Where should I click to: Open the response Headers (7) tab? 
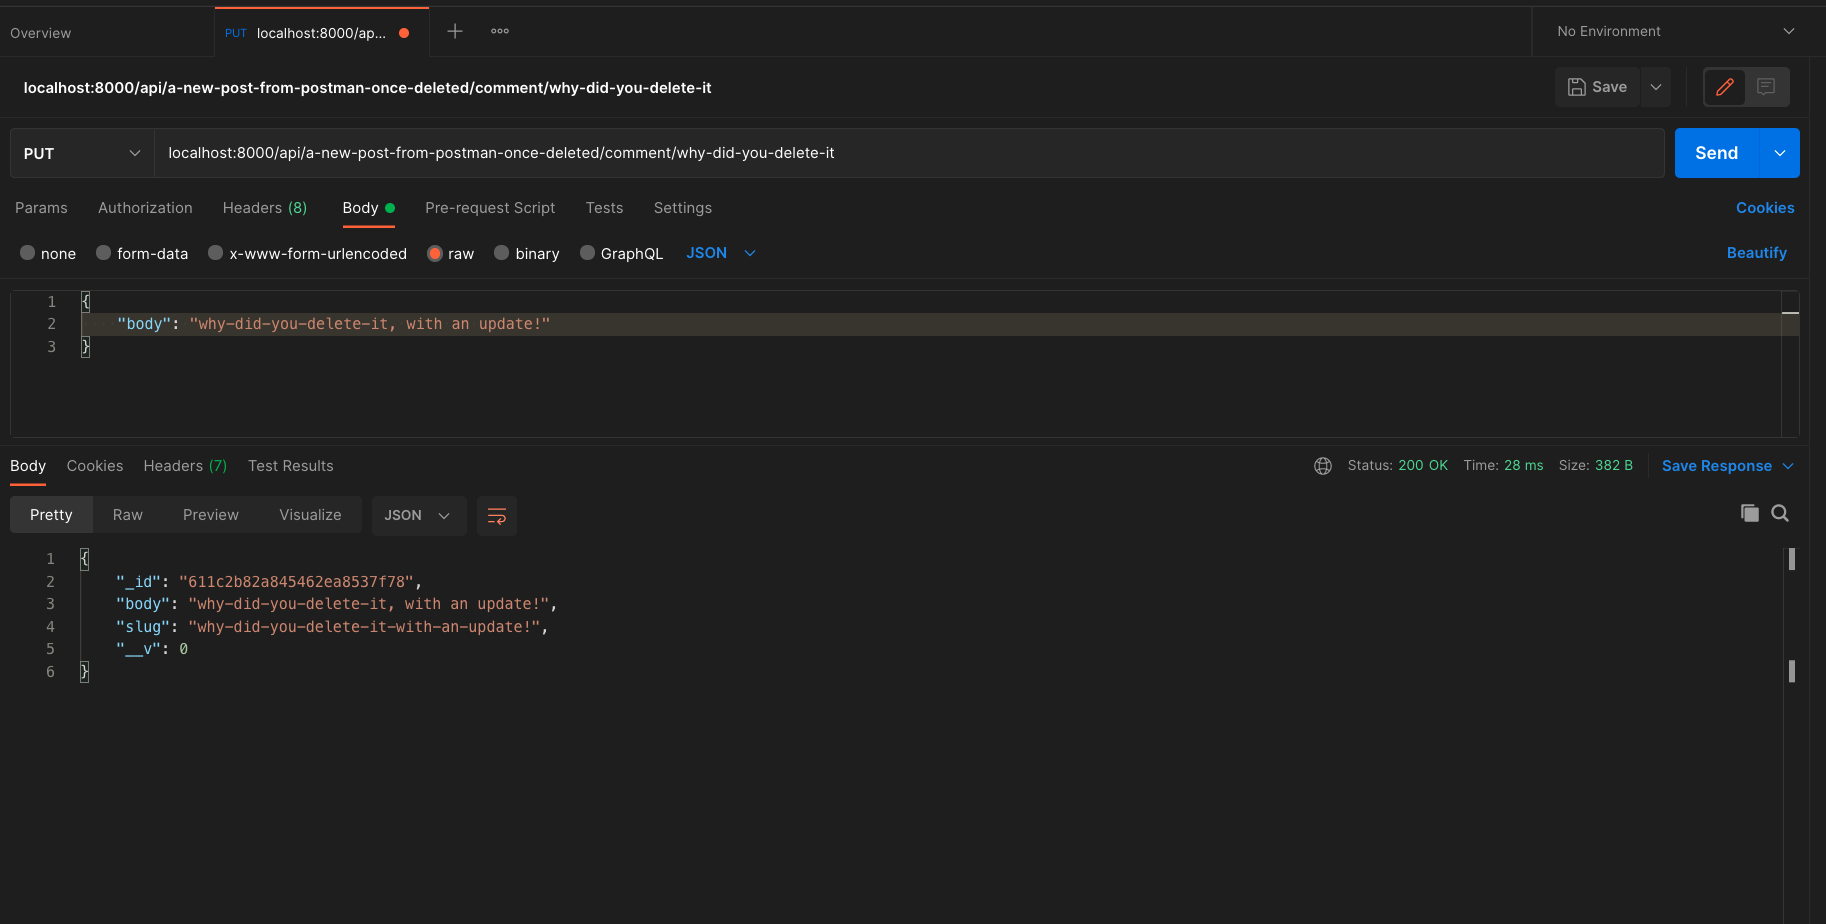point(185,466)
